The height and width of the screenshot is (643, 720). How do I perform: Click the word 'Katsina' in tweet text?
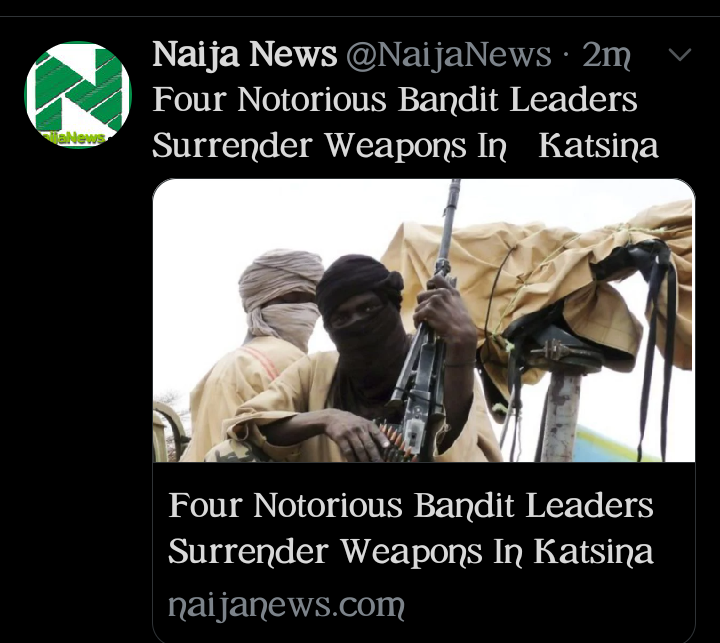click(x=598, y=146)
